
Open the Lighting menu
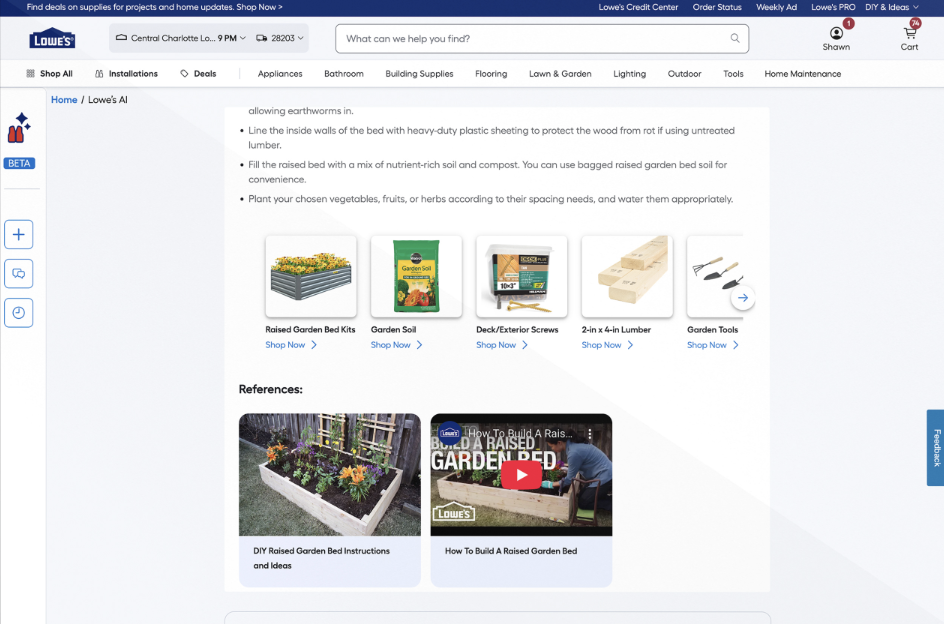coord(630,73)
